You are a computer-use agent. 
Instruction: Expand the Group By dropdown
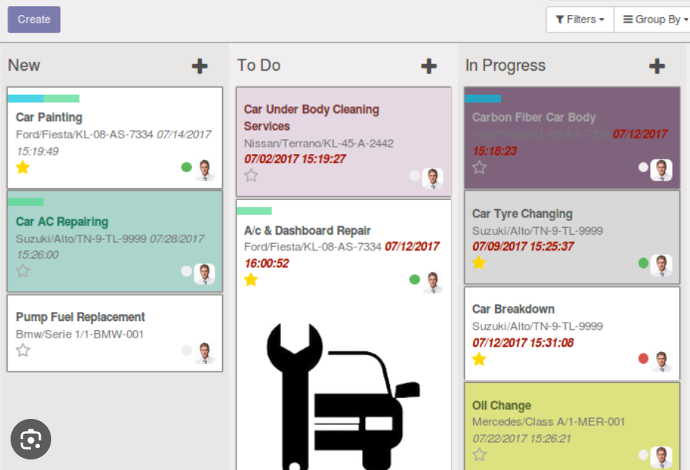(651, 19)
